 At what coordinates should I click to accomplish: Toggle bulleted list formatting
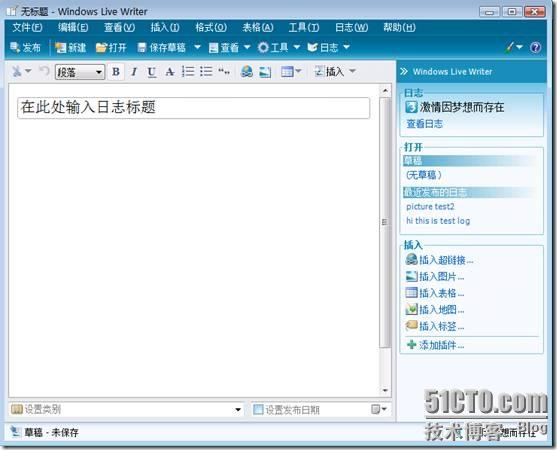[206, 71]
